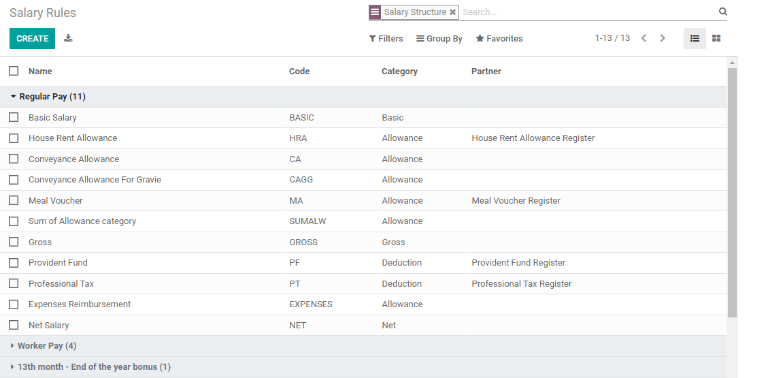Open the House Rent Allowance rule
Viewport: 768px width, 378px height.
[x=72, y=138]
